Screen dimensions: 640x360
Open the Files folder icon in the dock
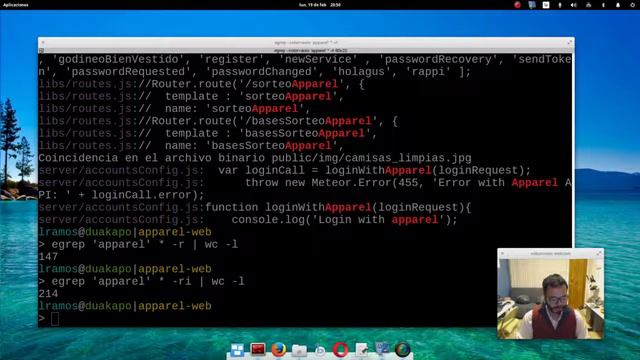coord(299,350)
